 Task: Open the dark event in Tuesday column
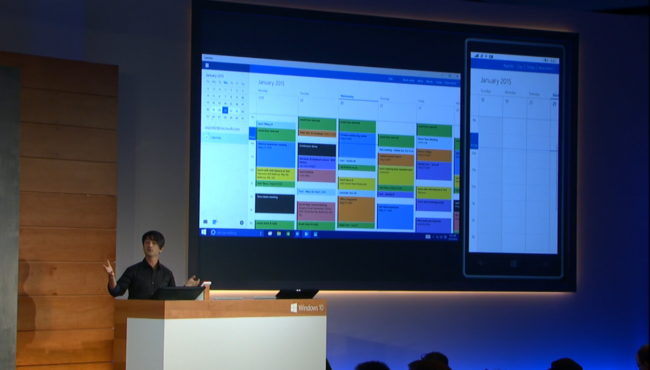[317, 149]
